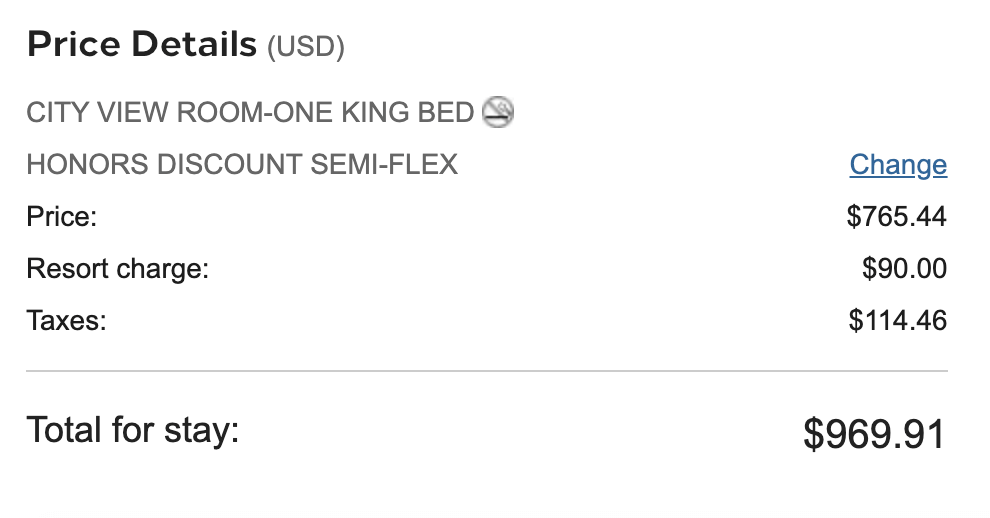
Task: Click the Change link for the rate
Action: pyautogui.click(x=898, y=165)
